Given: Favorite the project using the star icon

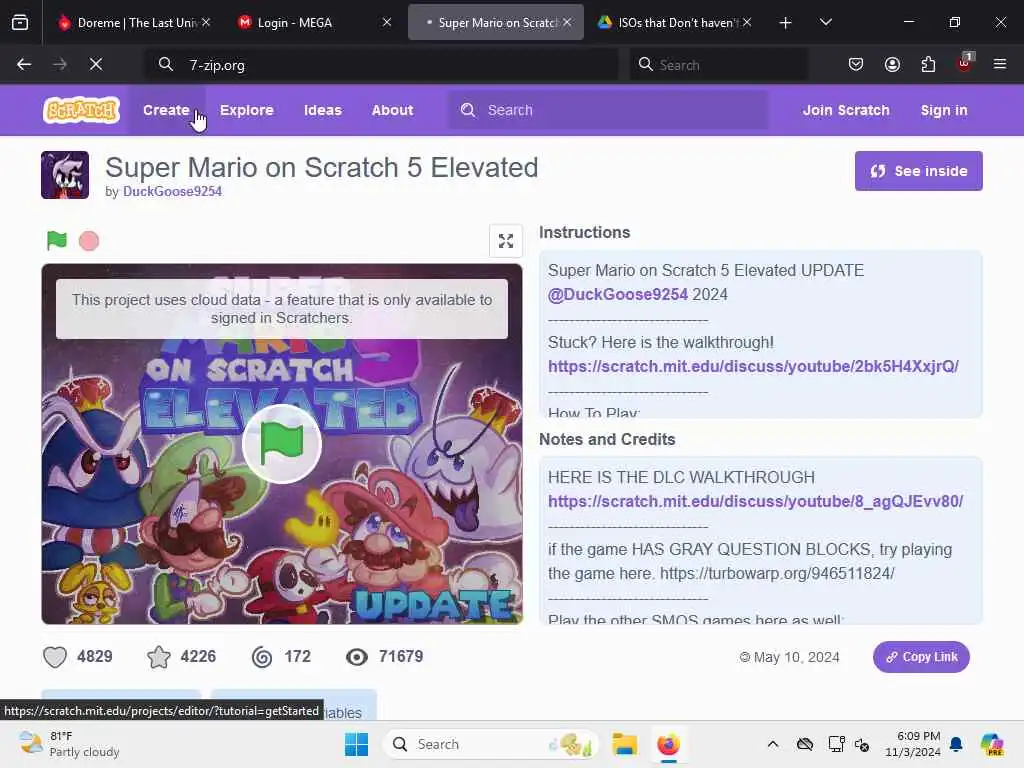Looking at the screenshot, I should click(159, 657).
